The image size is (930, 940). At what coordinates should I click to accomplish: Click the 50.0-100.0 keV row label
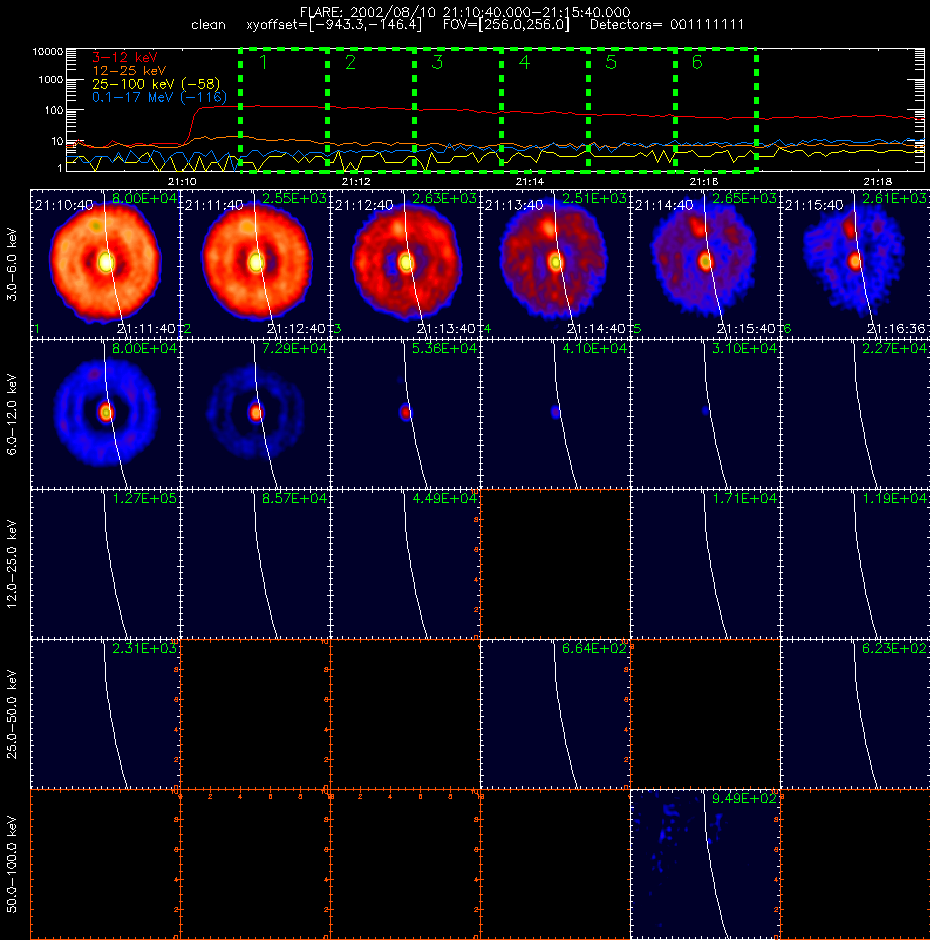(12, 864)
